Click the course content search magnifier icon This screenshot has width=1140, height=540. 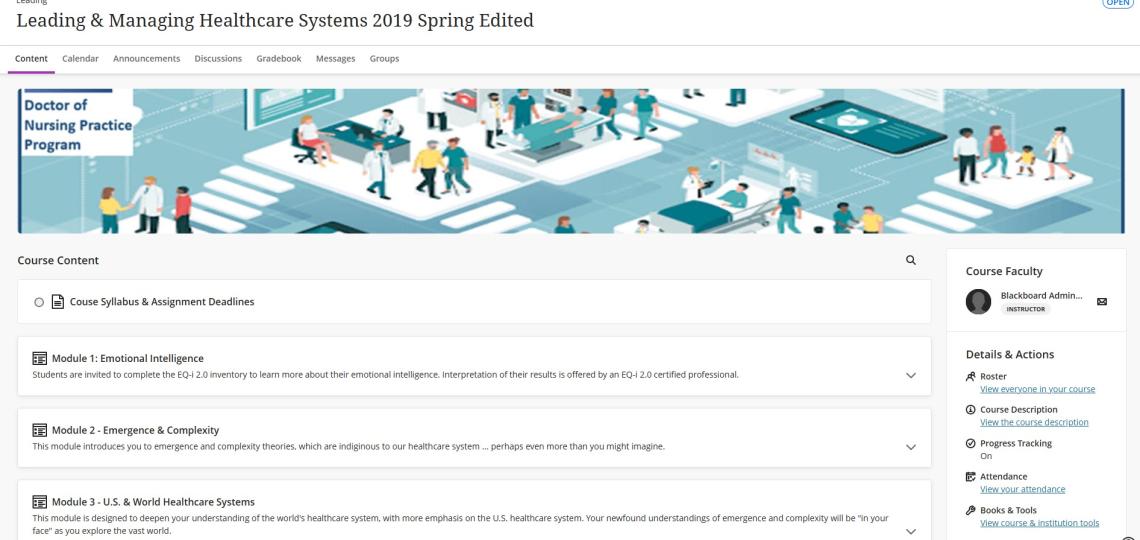[910, 260]
